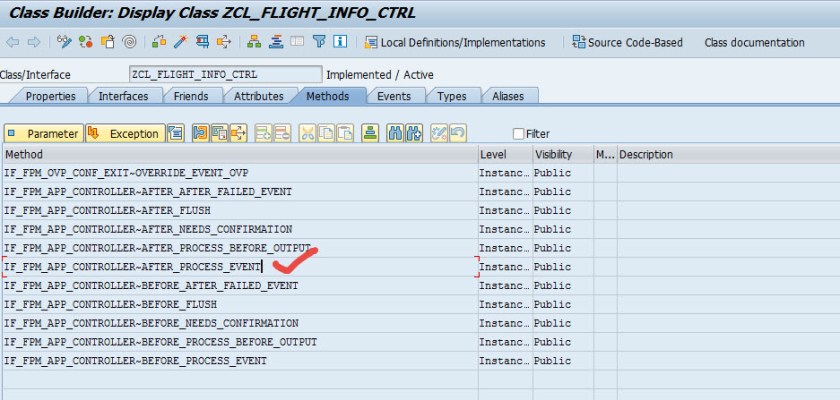840x400 pixels.
Task: Click the orange redefine method icon
Action: click(200, 133)
